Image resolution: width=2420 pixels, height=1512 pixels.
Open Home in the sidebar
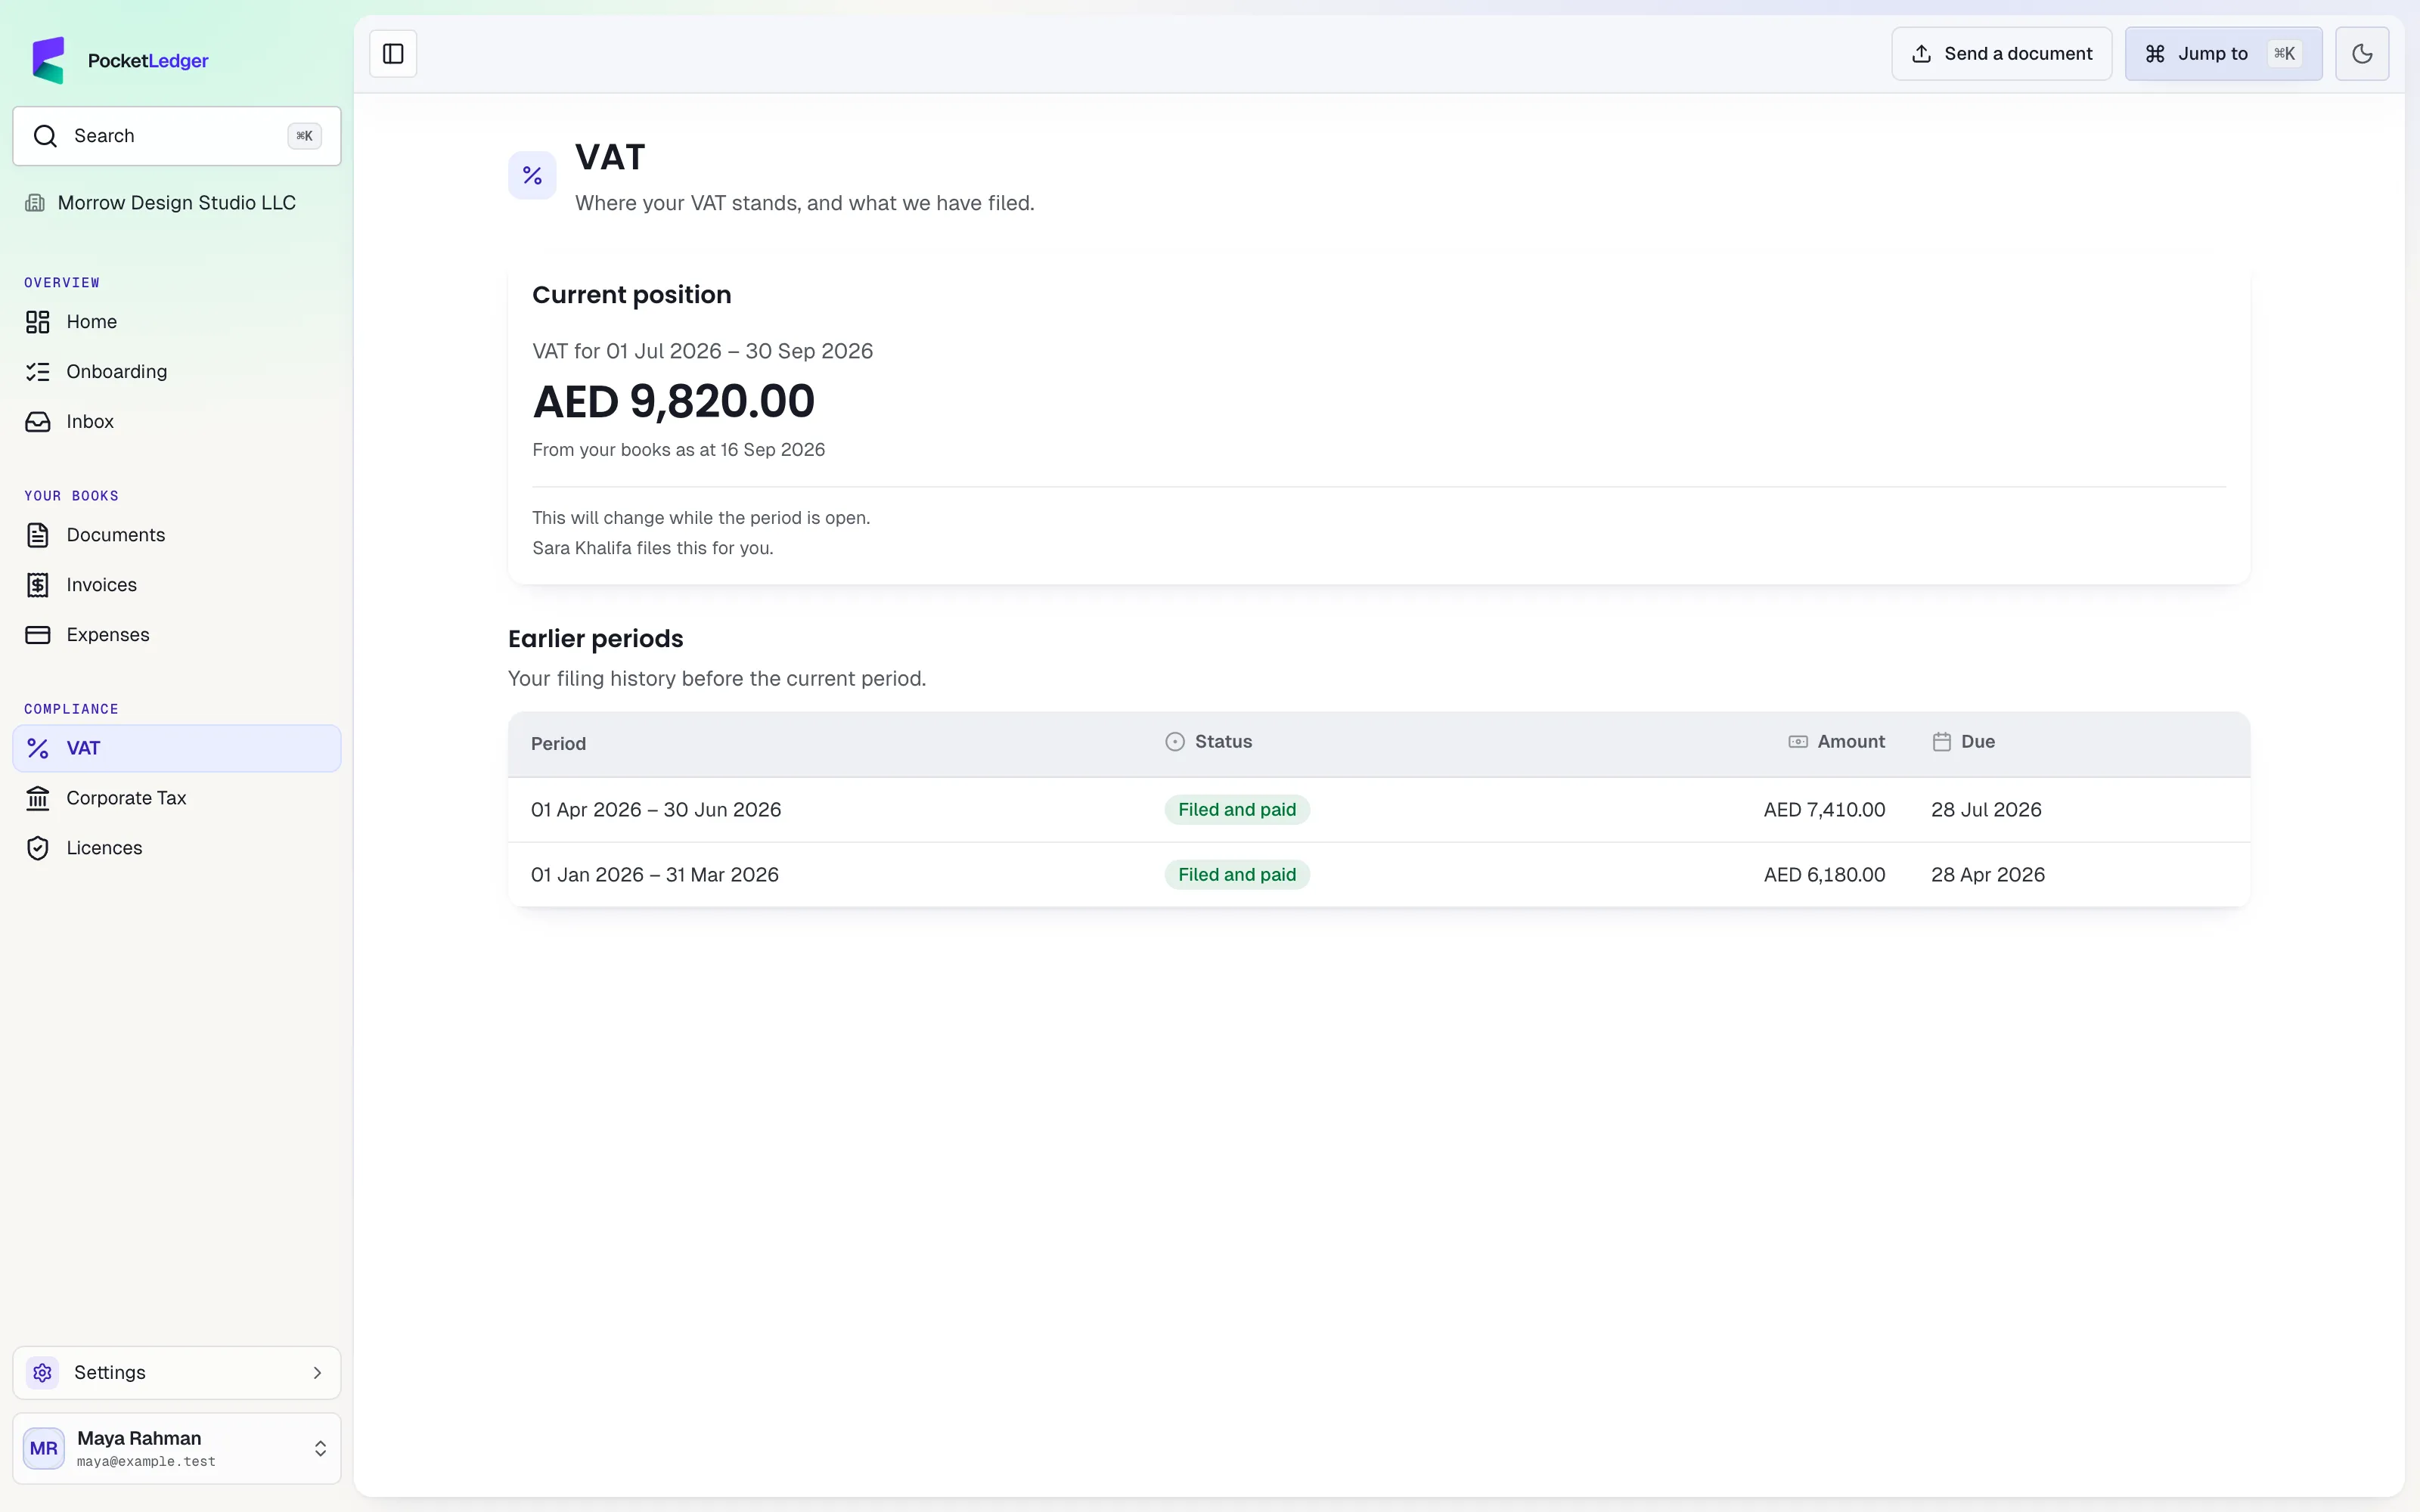(177, 322)
